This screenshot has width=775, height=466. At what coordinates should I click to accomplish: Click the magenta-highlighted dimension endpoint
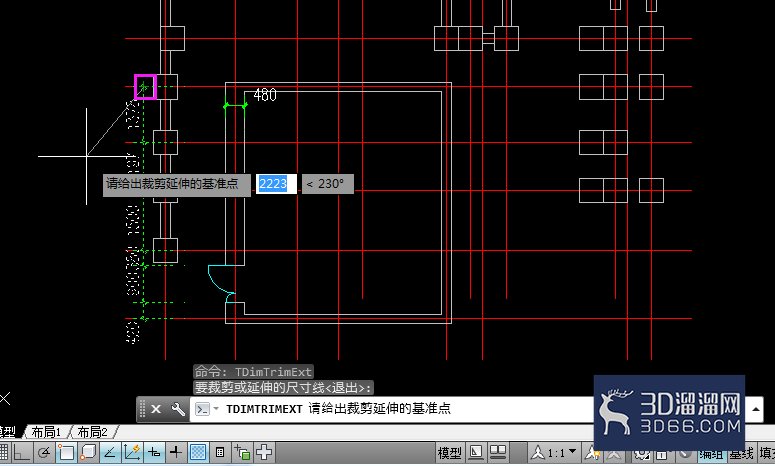[145, 87]
